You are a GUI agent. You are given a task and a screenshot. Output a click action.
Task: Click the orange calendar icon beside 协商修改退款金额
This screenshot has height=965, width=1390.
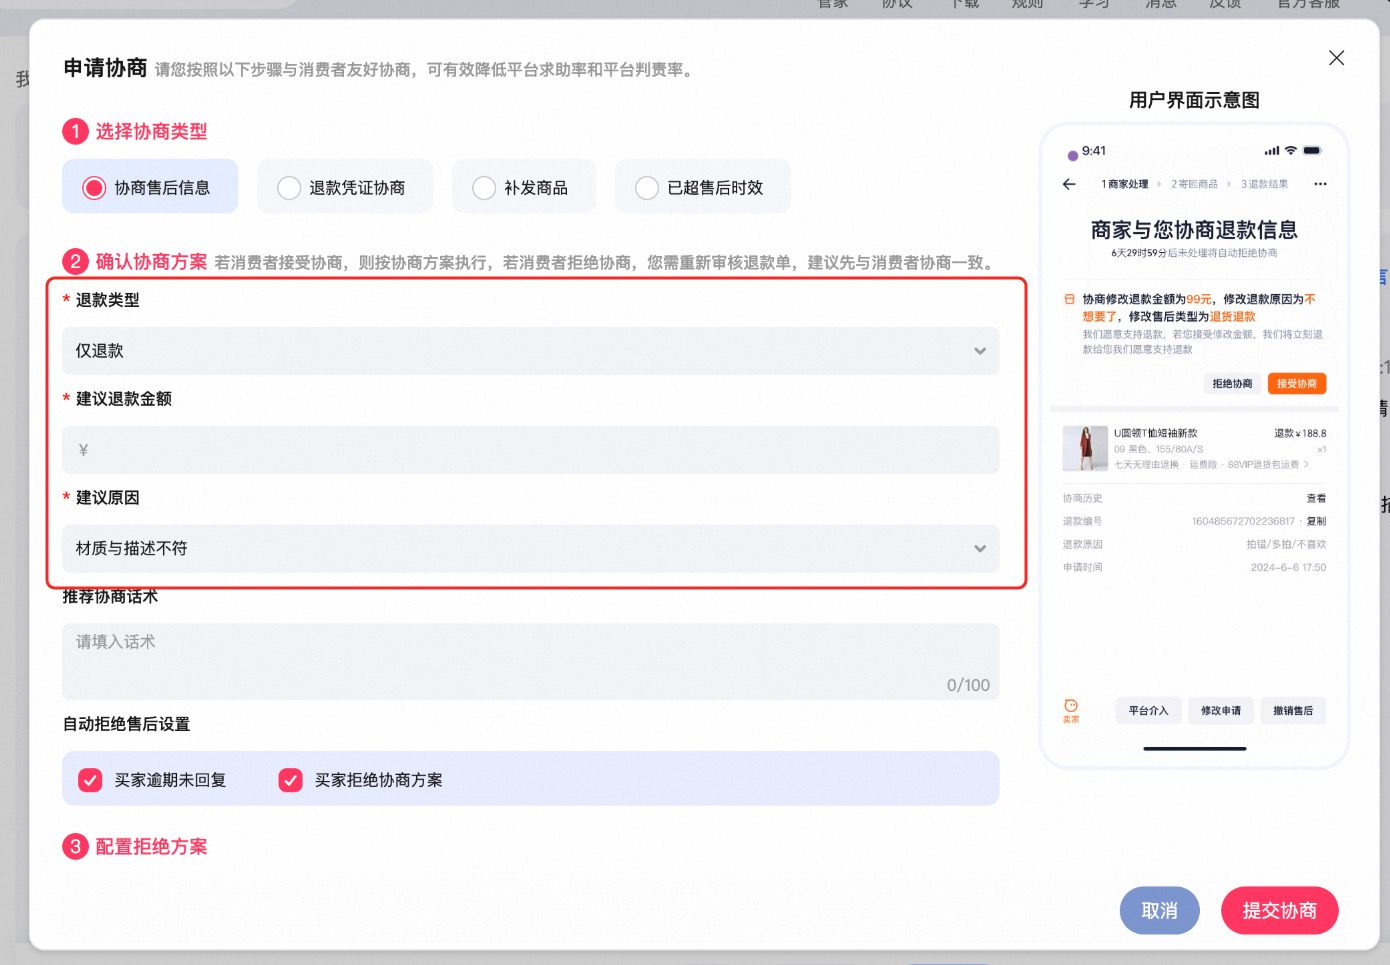(x=1069, y=298)
